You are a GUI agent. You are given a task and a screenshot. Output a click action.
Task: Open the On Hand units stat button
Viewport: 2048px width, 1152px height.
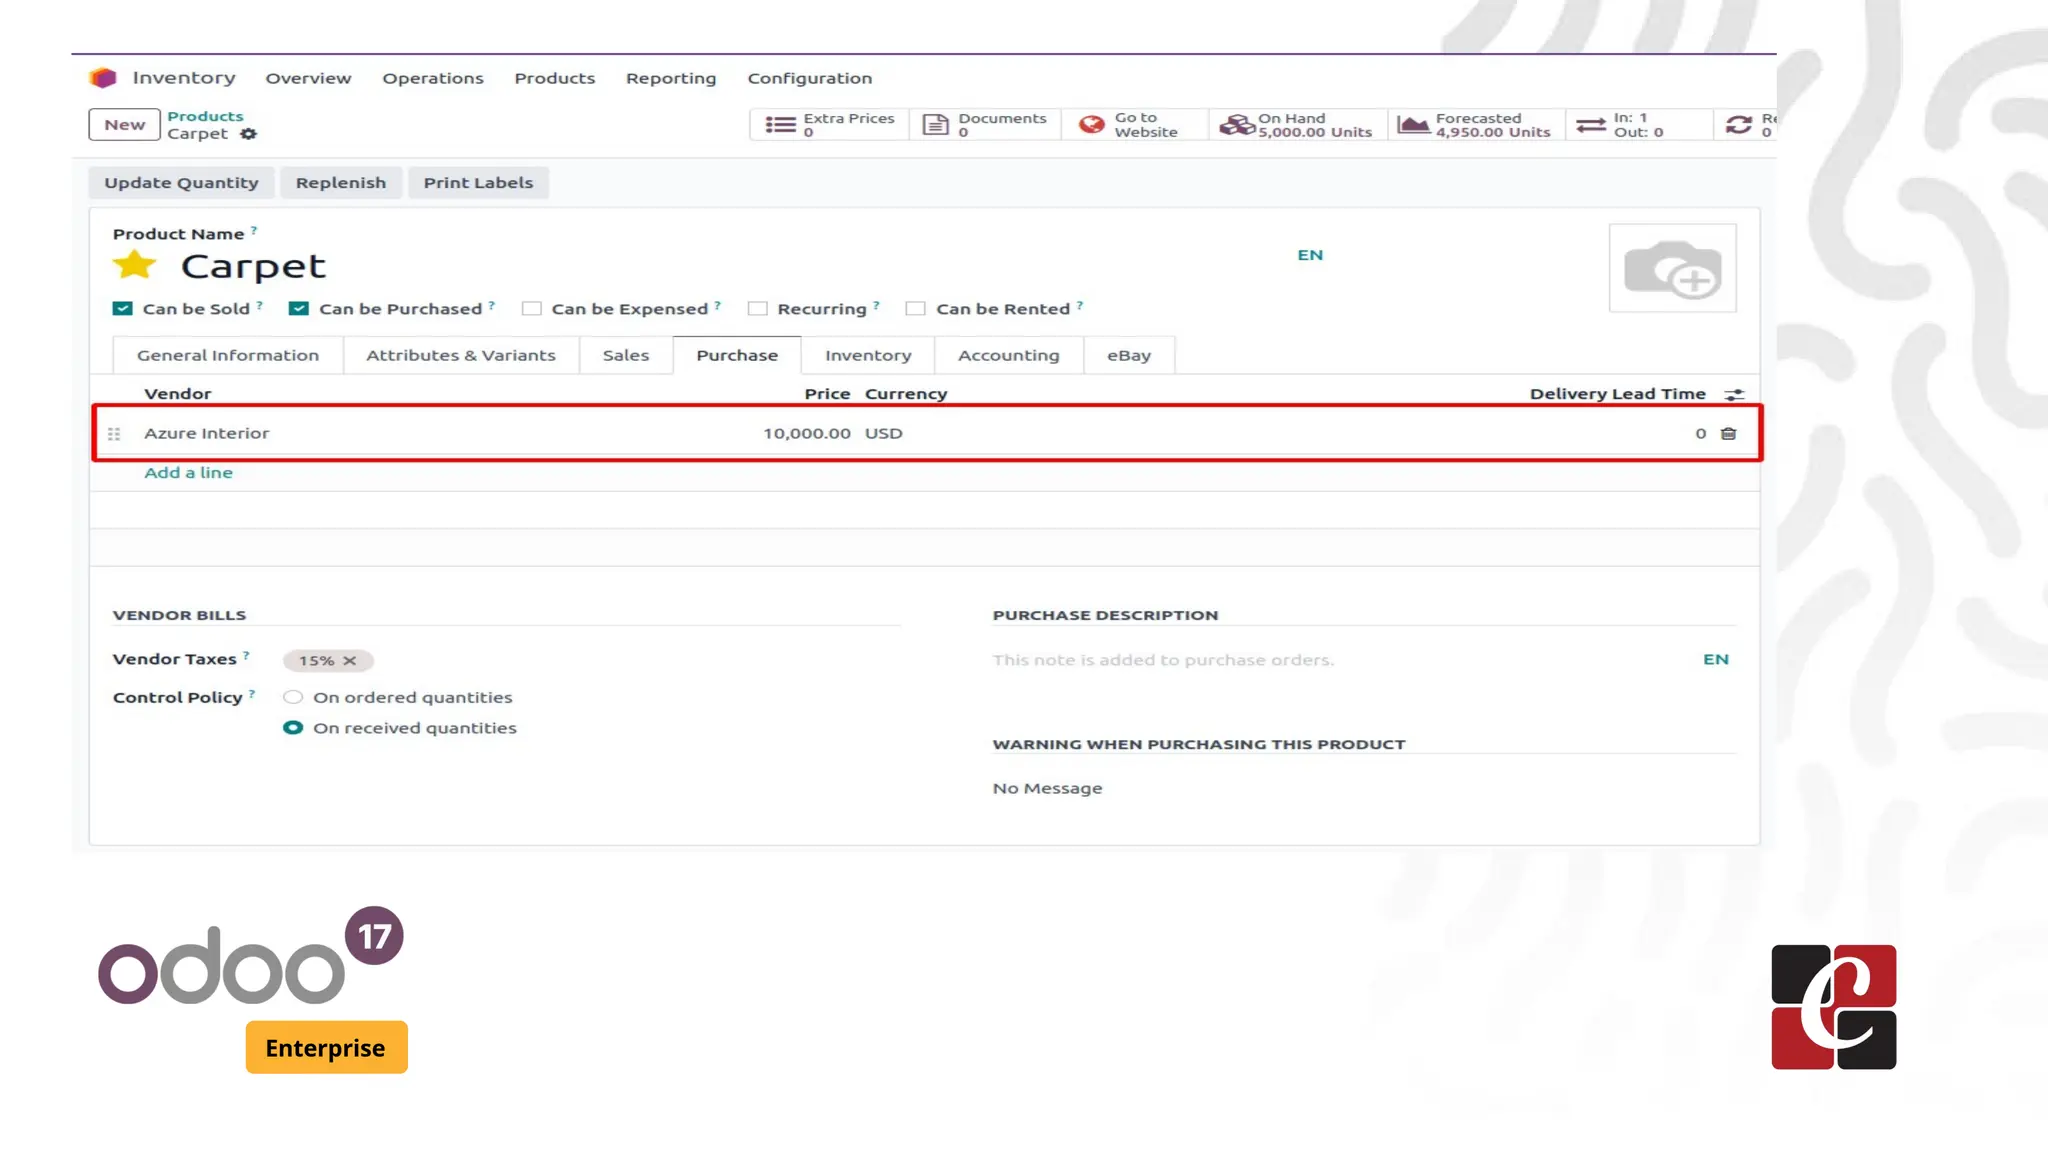click(x=1297, y=125)
